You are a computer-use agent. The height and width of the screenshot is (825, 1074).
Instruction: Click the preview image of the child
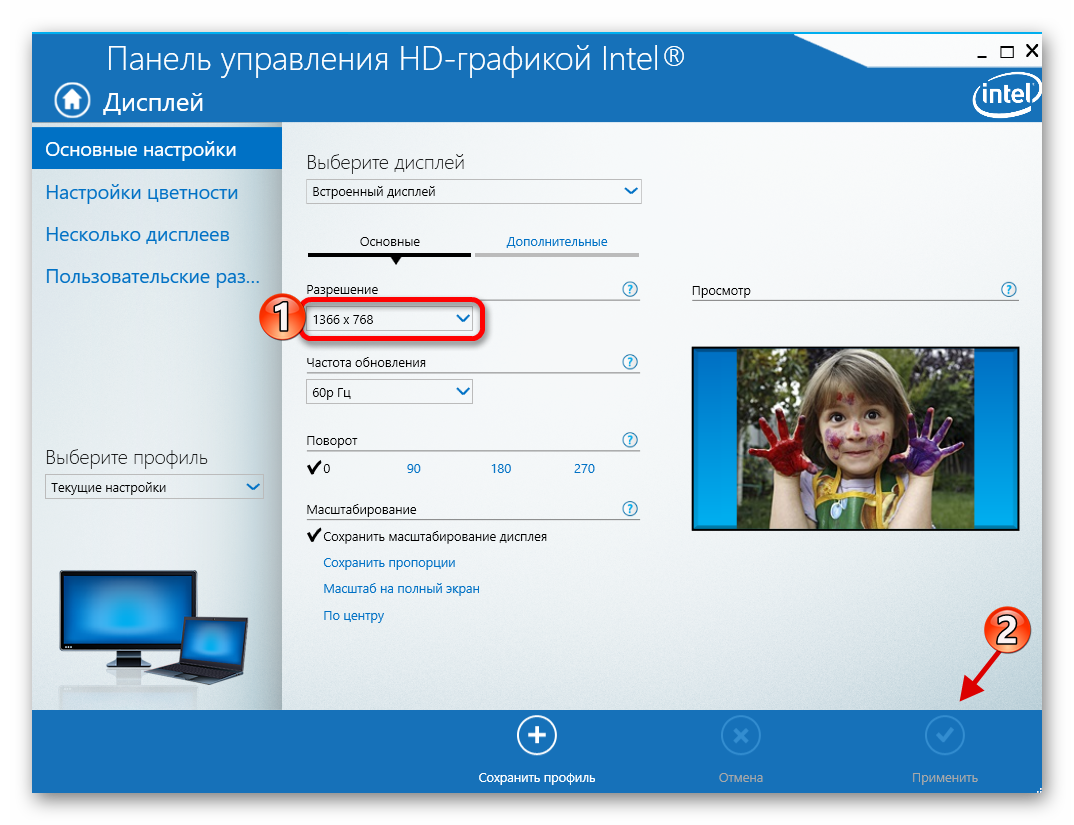(x=855, y=438)
